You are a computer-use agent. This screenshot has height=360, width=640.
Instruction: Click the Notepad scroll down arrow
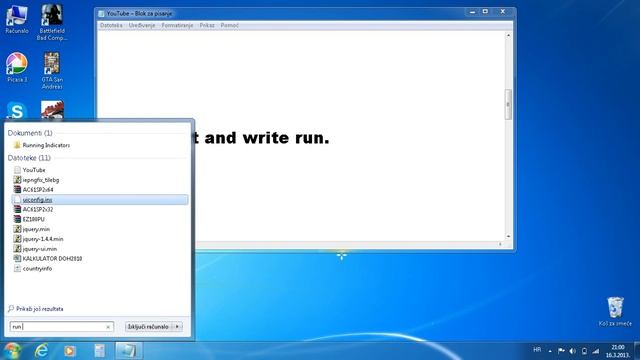[508, 236]
